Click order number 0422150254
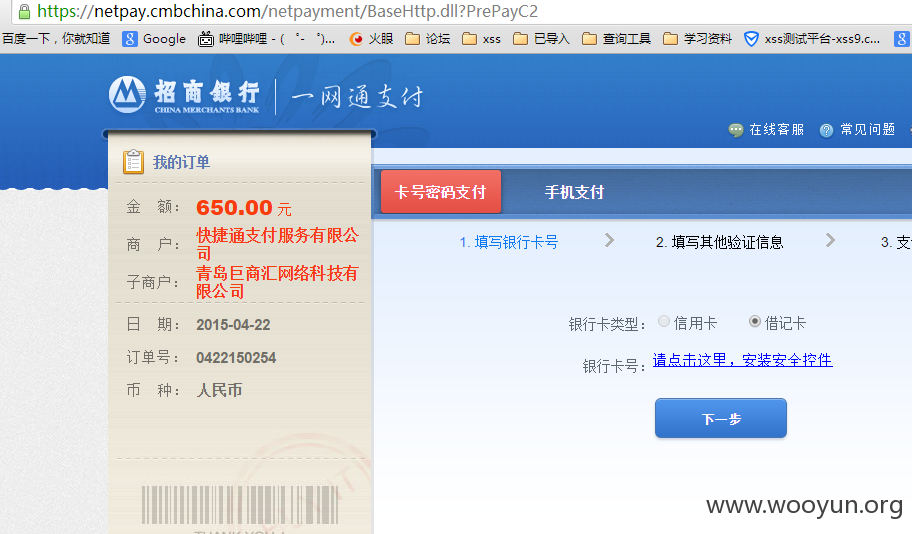This screenshot has height=534, width=912. 236,358
